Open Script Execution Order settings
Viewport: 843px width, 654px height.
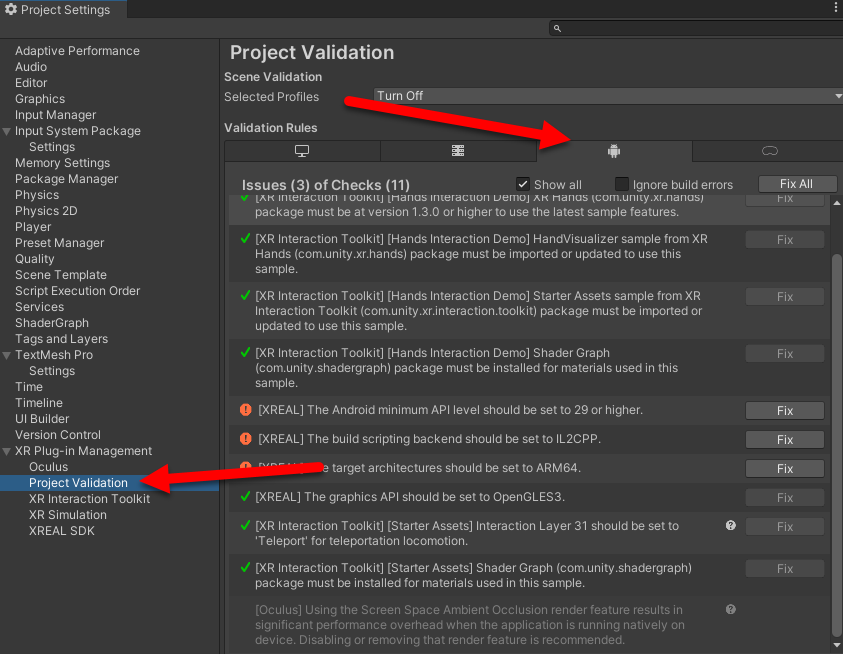pos(77,291)
